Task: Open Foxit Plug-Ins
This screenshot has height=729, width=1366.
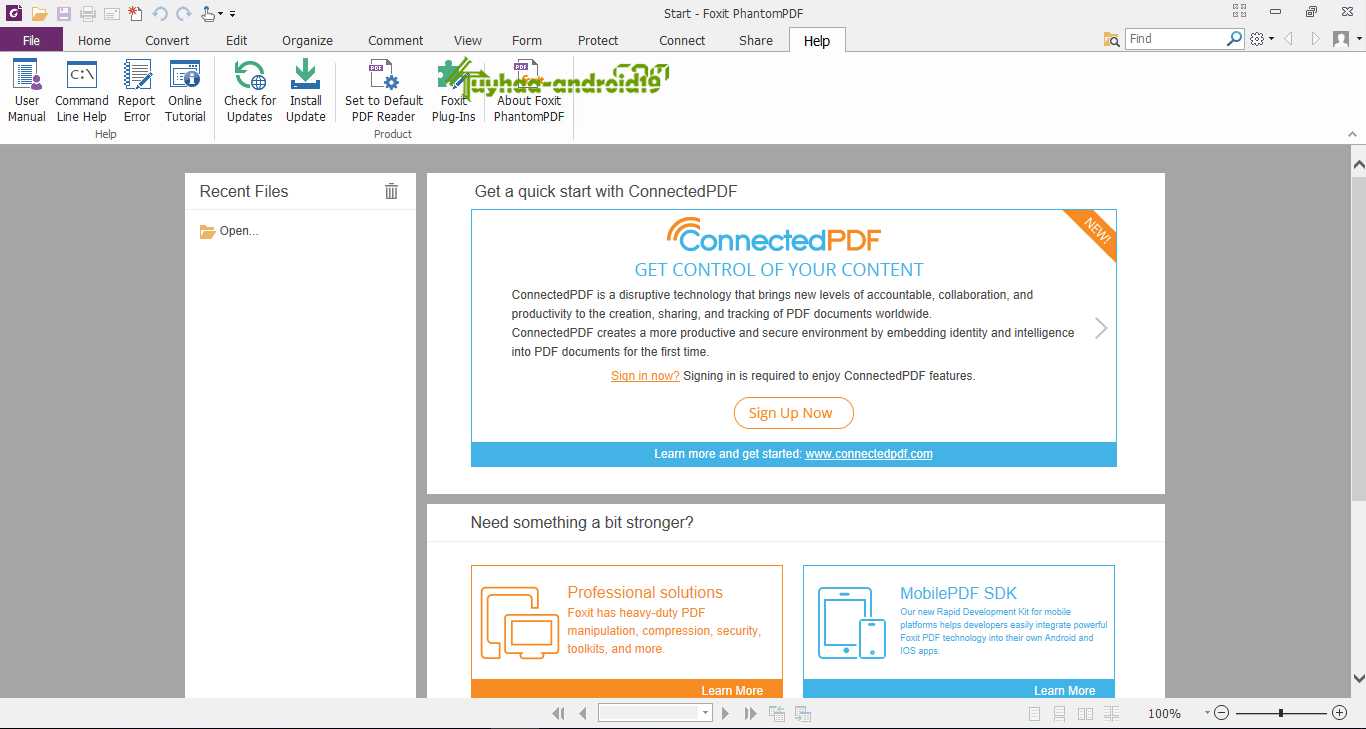Action: click(454, 91)
